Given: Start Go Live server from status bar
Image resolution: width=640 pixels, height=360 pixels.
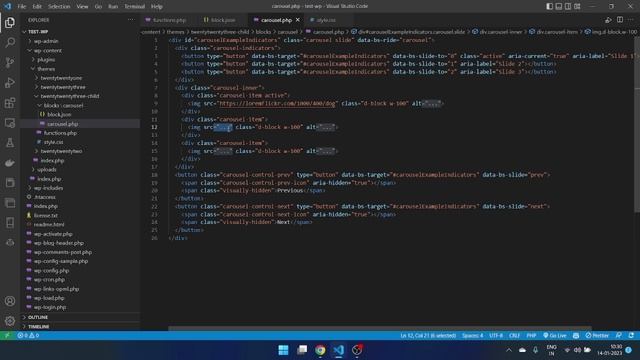Looking at the screenshot, I should tap(555, 336).
